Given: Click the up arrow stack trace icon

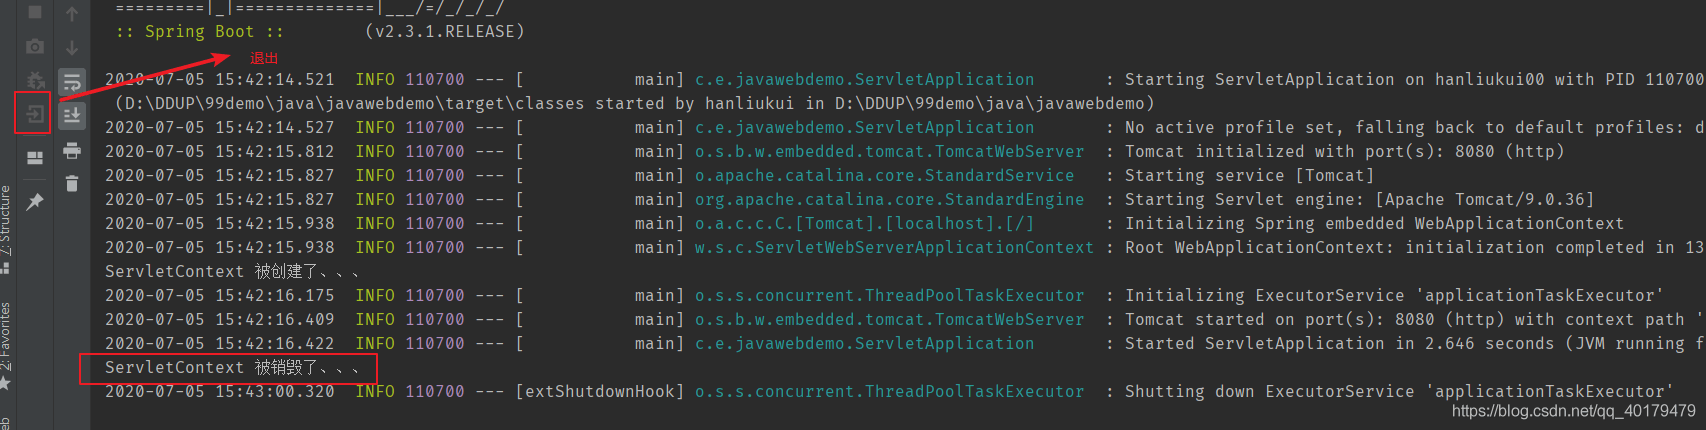Looking at the screenshot, I should [72, 13].
